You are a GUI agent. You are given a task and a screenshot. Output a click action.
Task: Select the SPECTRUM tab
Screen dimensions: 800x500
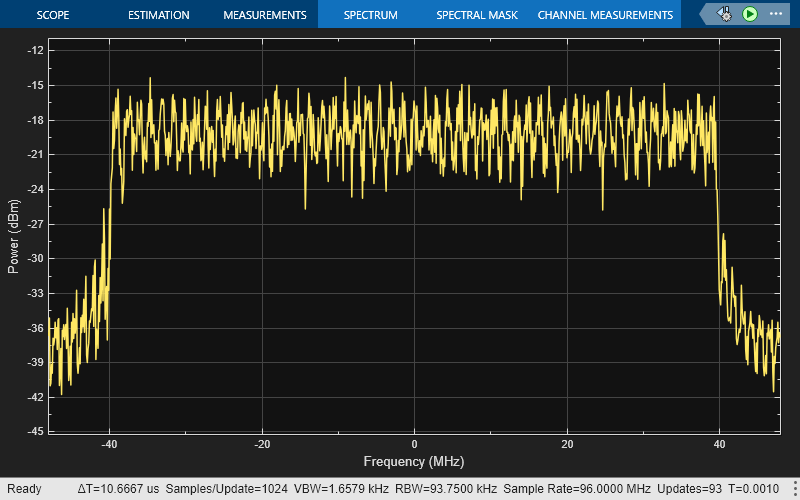point(370,15)
